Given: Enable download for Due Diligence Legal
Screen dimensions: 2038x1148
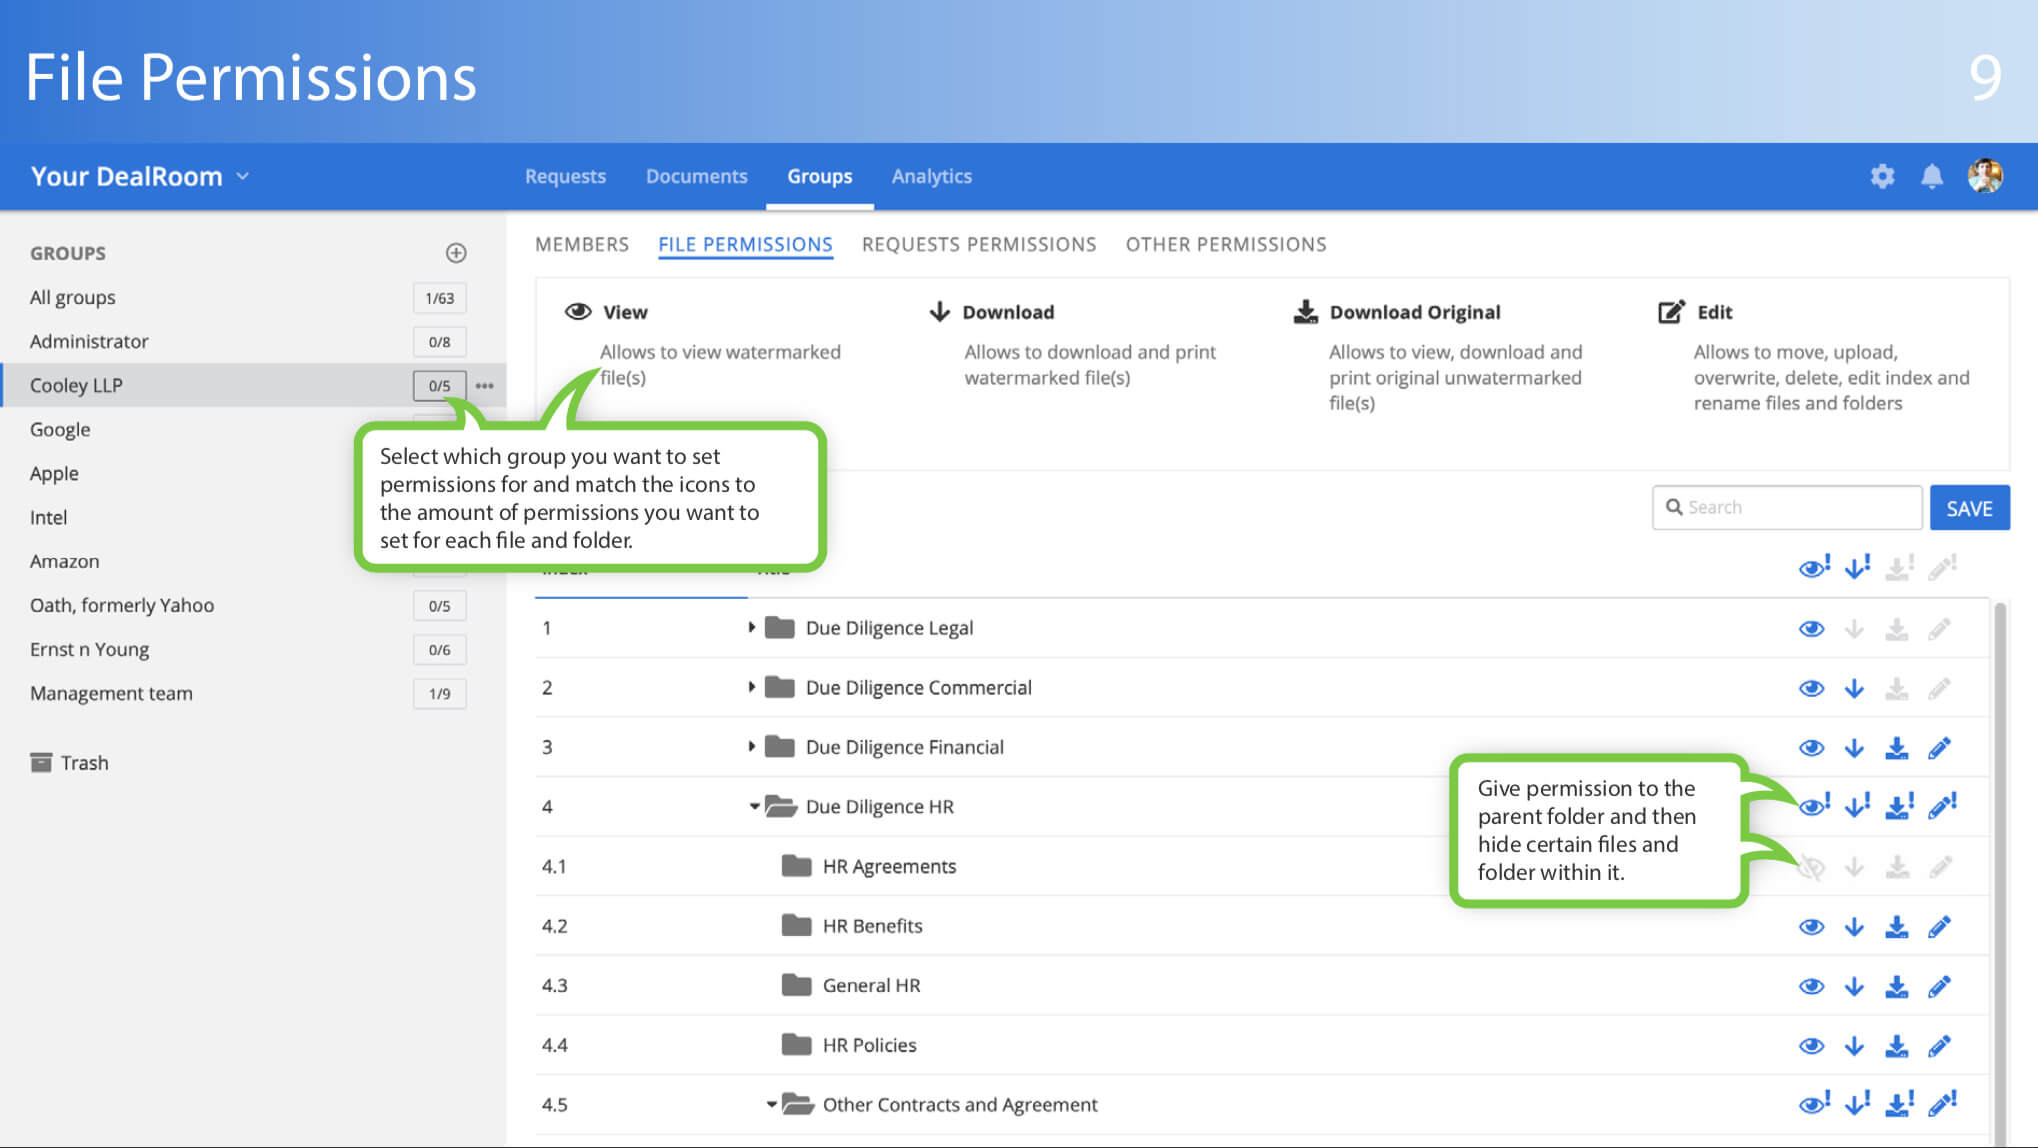Looking at the screenshot, I should click(1854, 629).
